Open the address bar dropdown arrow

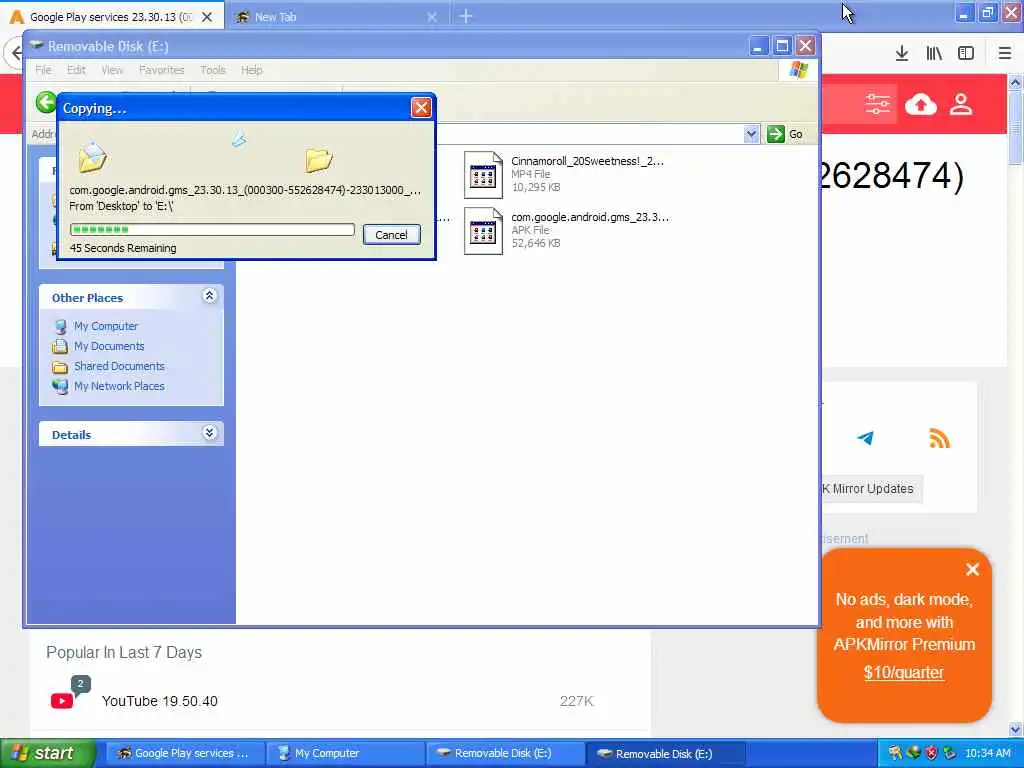[751, 134]
